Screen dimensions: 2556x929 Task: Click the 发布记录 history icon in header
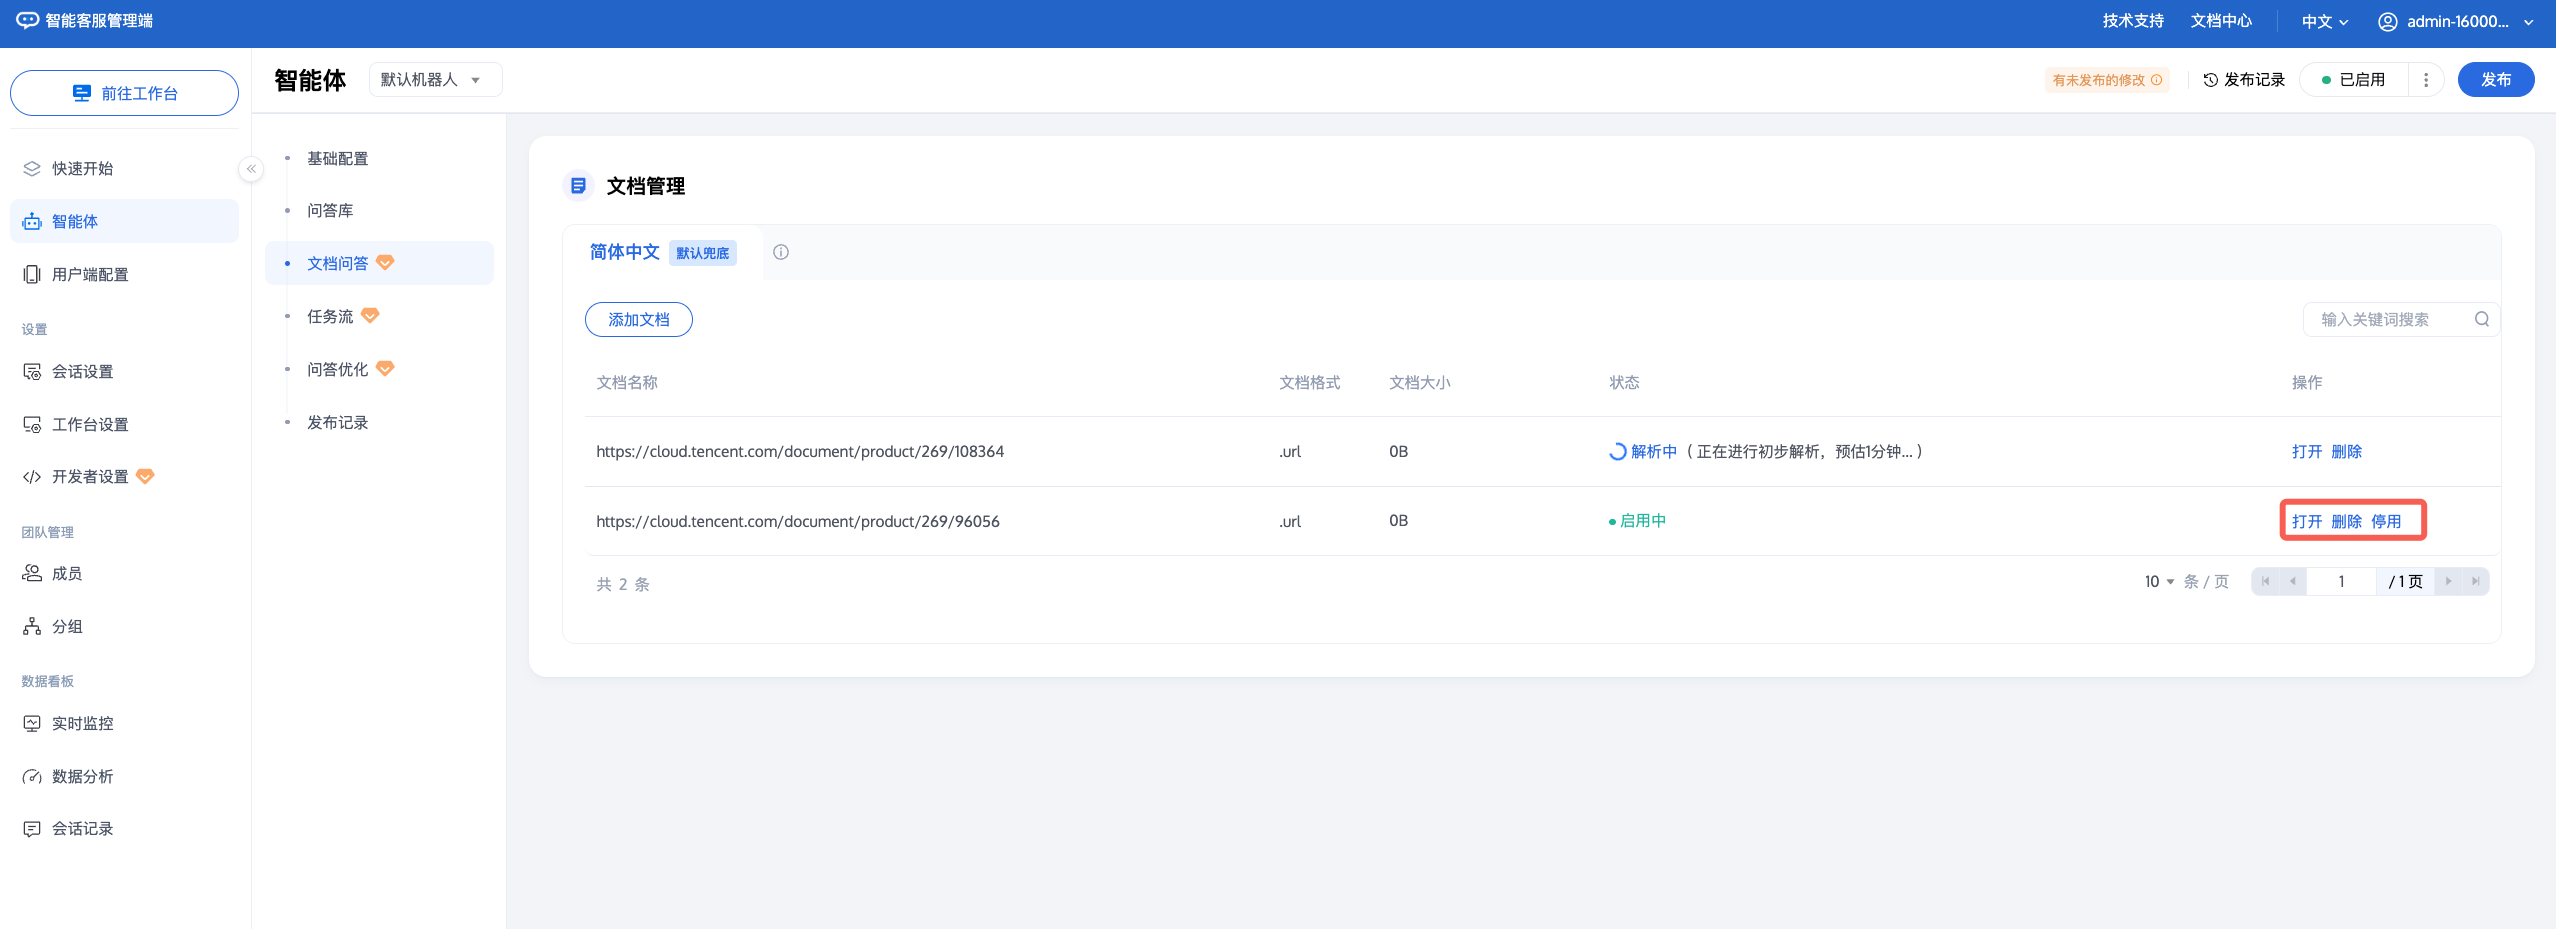2210,80
